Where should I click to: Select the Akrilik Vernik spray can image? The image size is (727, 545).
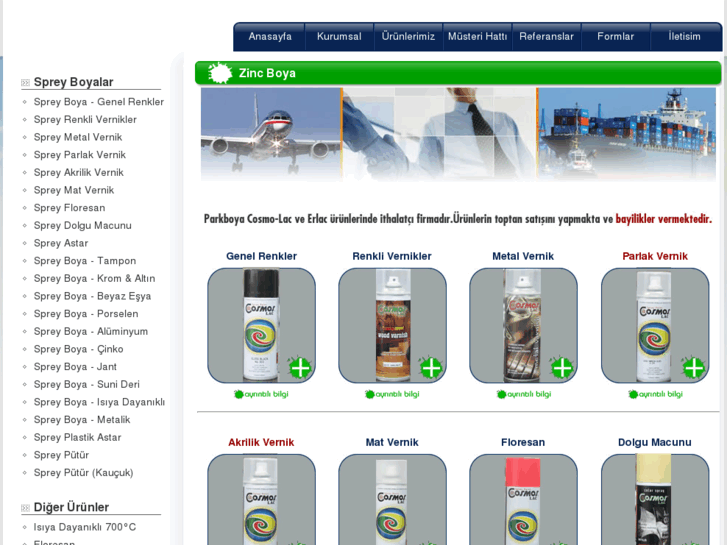point(260,501)
